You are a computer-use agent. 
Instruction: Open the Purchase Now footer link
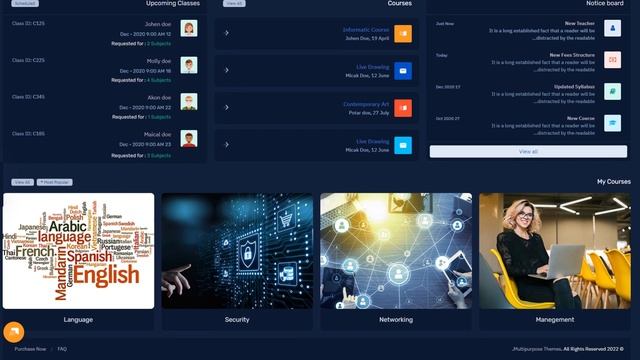pos(30,349)
